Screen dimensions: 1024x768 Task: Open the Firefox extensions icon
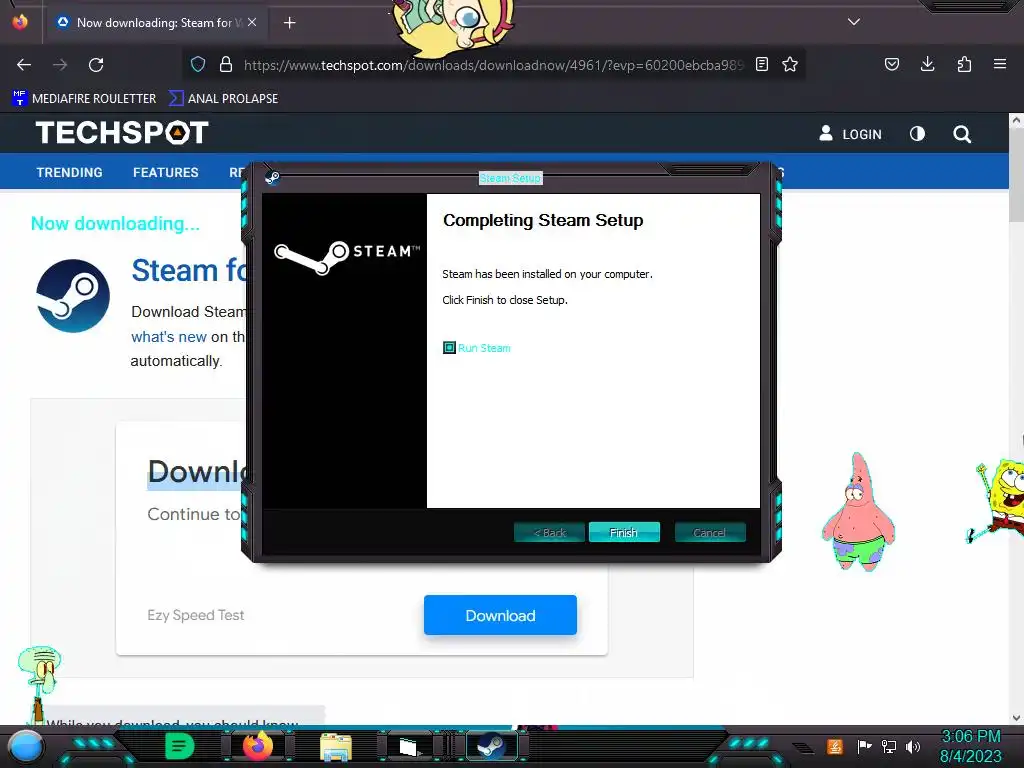(964, 64)
